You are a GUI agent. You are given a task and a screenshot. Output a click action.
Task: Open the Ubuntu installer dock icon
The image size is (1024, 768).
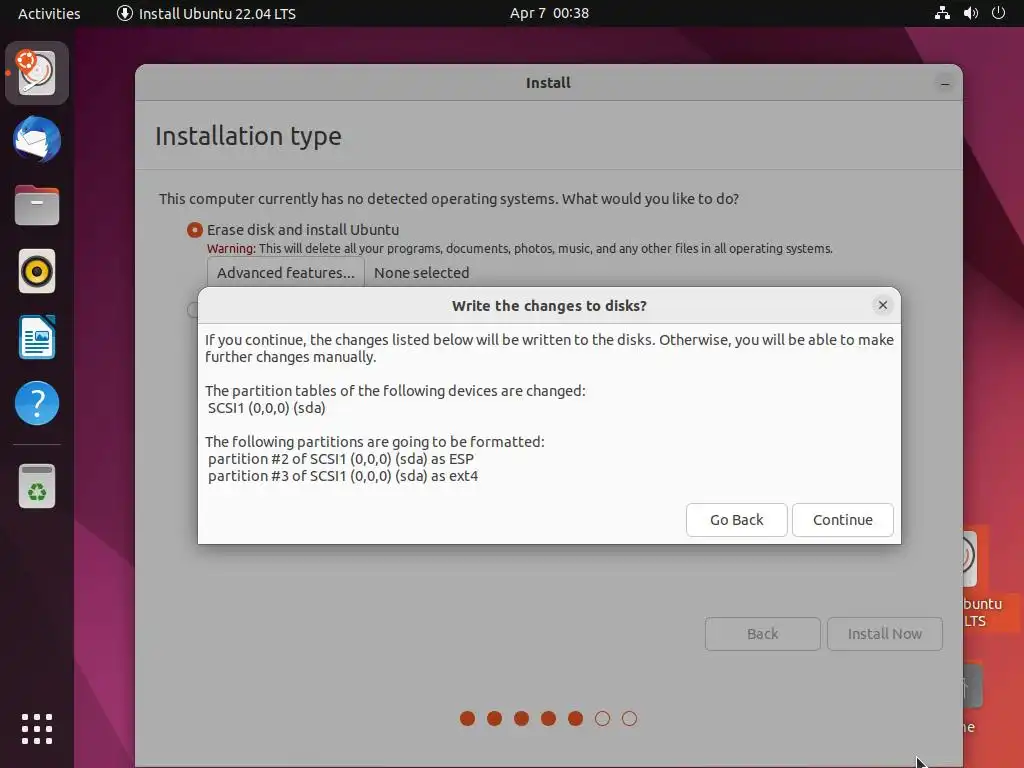[x=37, y=73]
